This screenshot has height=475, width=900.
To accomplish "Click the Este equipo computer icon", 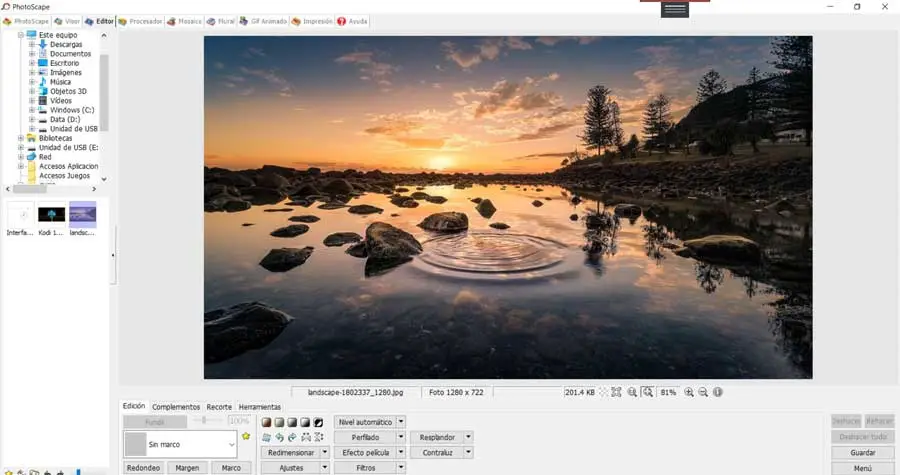I will point(32,35).
